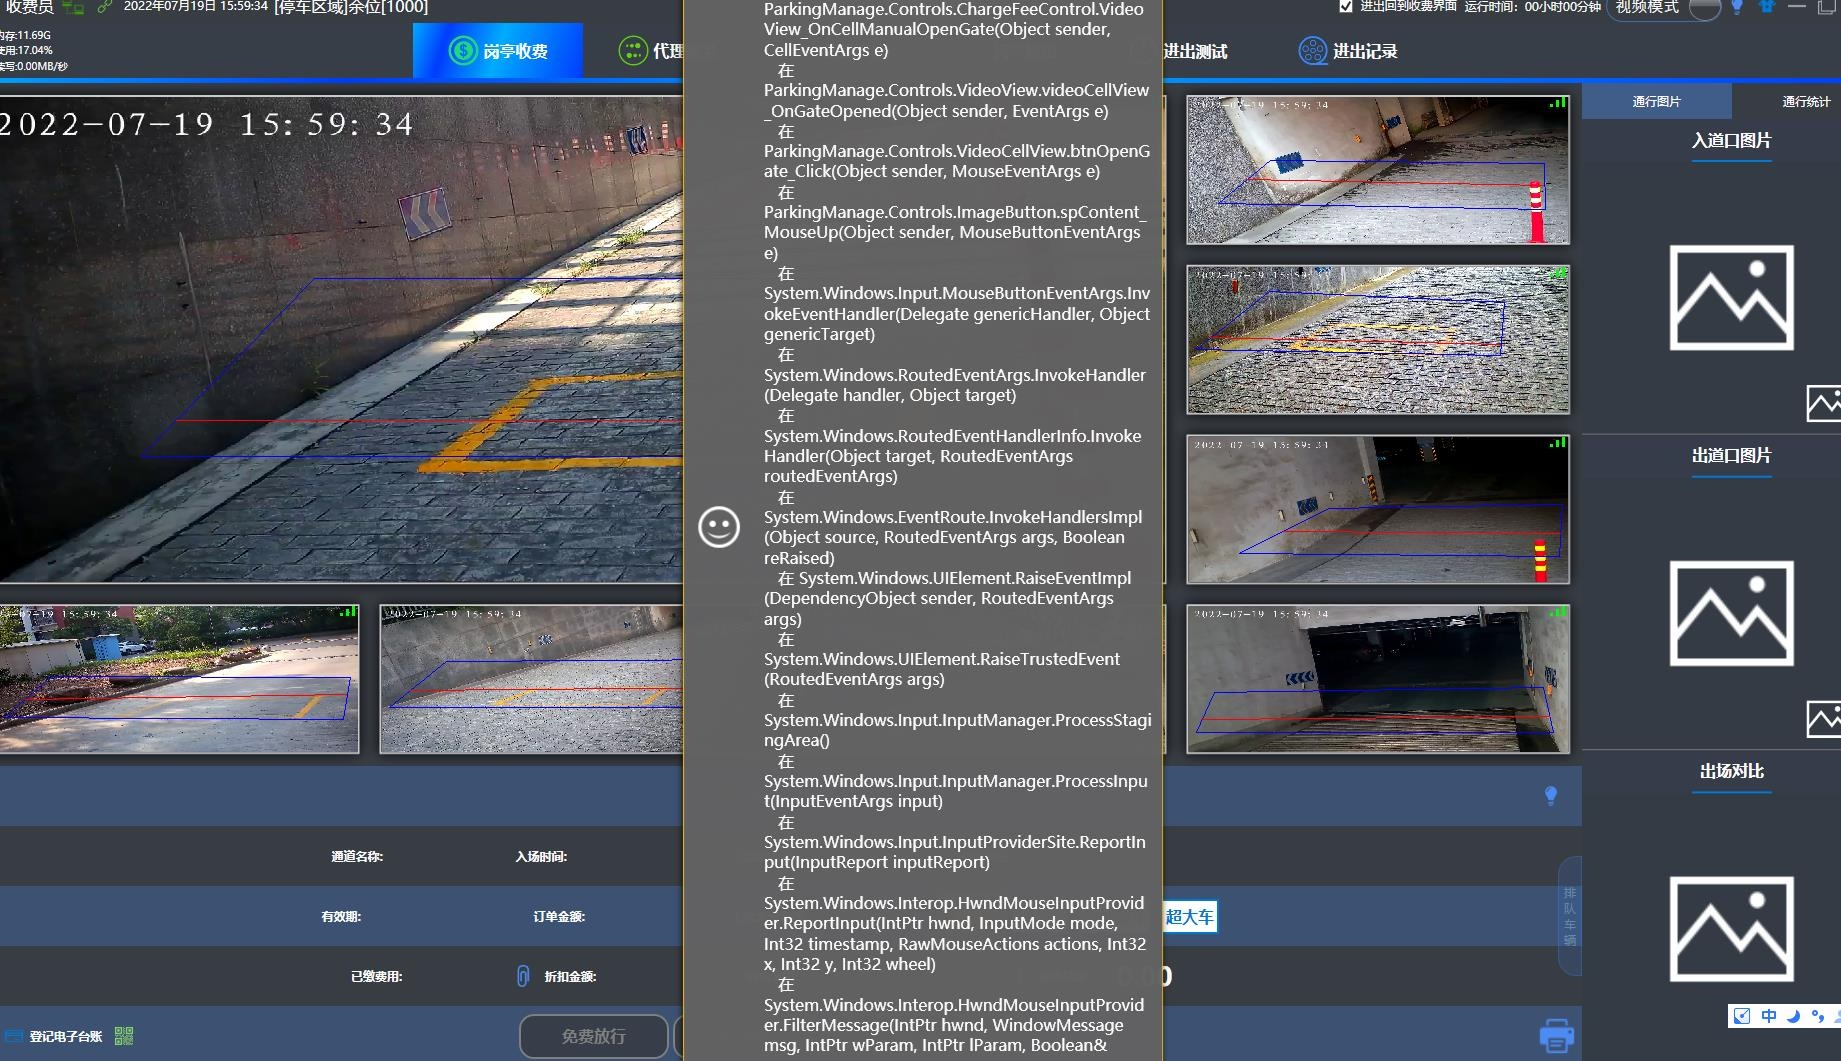Open the 进出记录 tab
This screenshot has height=1061, width=1841.
click(x=1347, y=50)
